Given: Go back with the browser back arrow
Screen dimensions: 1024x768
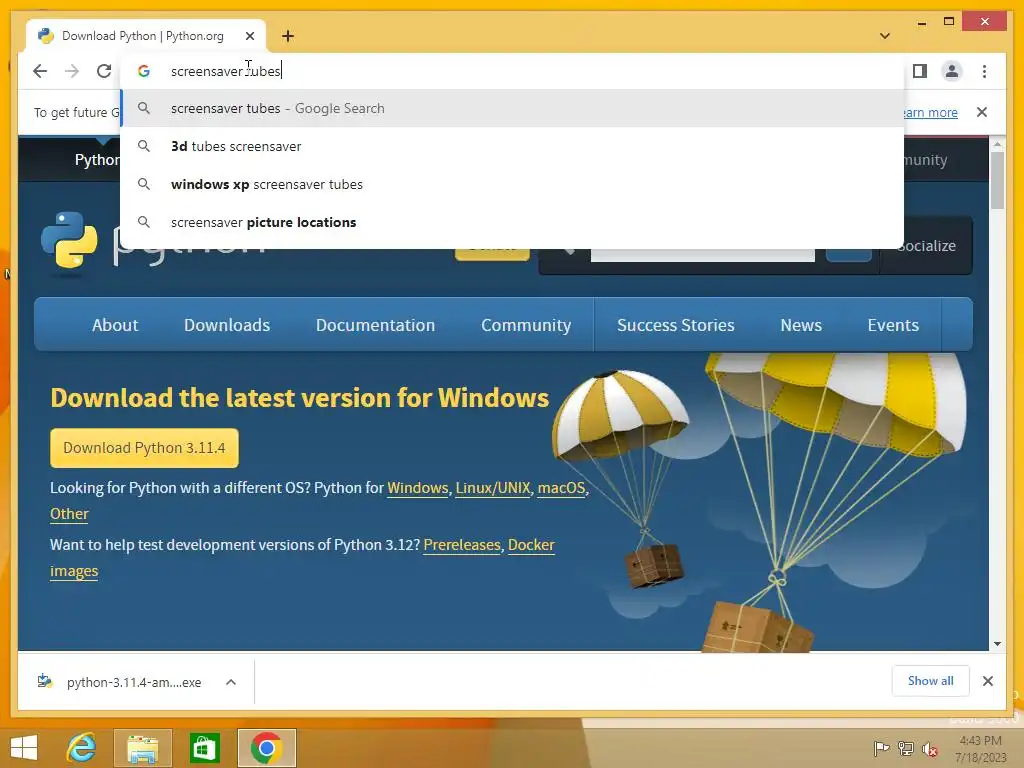Looking at the screenshot, I should pos(40,71).
